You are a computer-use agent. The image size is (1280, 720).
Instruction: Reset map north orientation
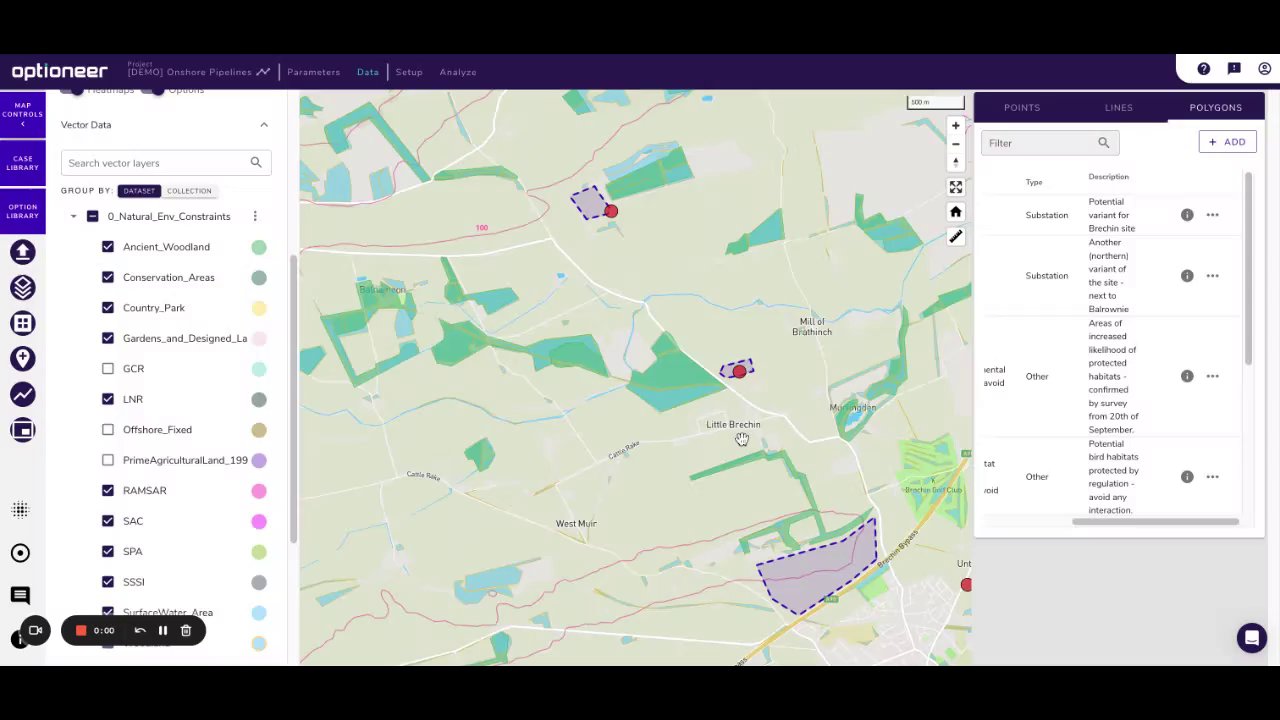[x=955, y=162]
